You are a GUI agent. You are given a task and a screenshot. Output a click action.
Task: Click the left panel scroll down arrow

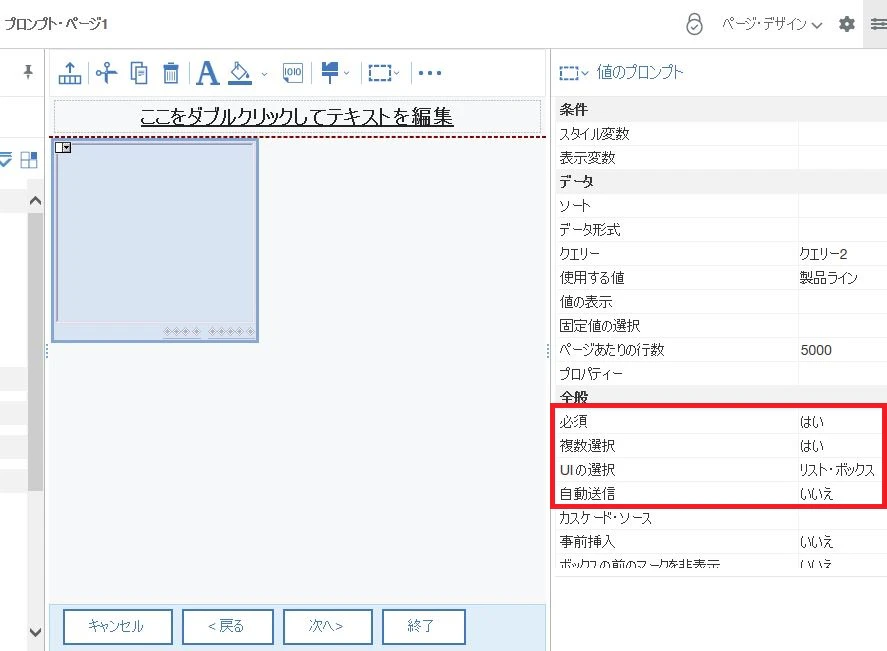point(35,632)
